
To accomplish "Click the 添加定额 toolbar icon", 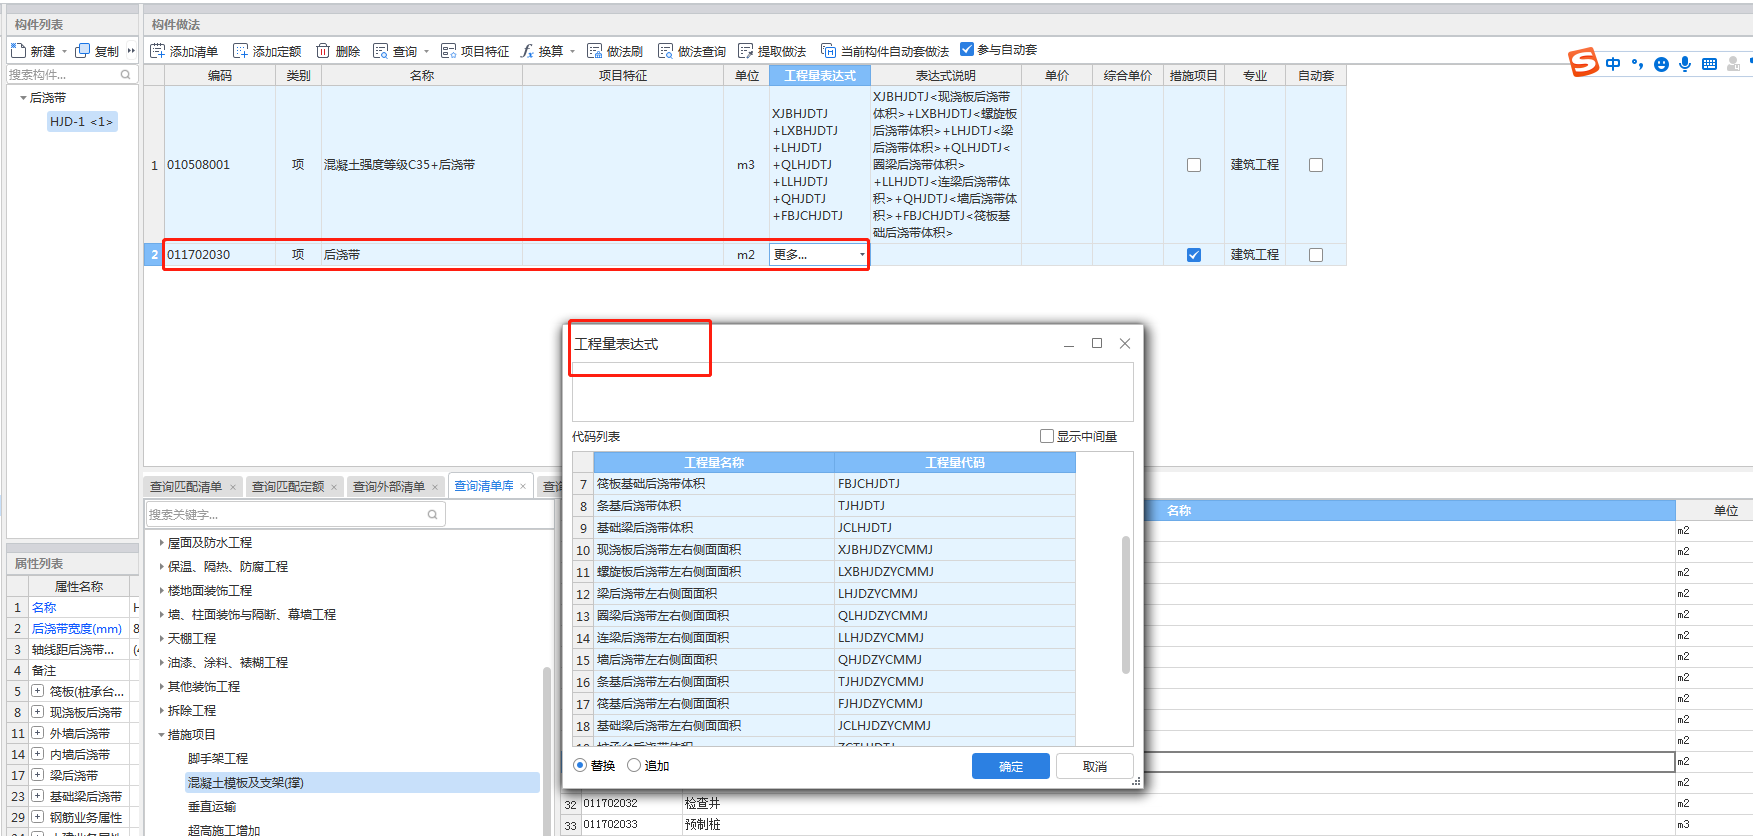I will 240,51.
